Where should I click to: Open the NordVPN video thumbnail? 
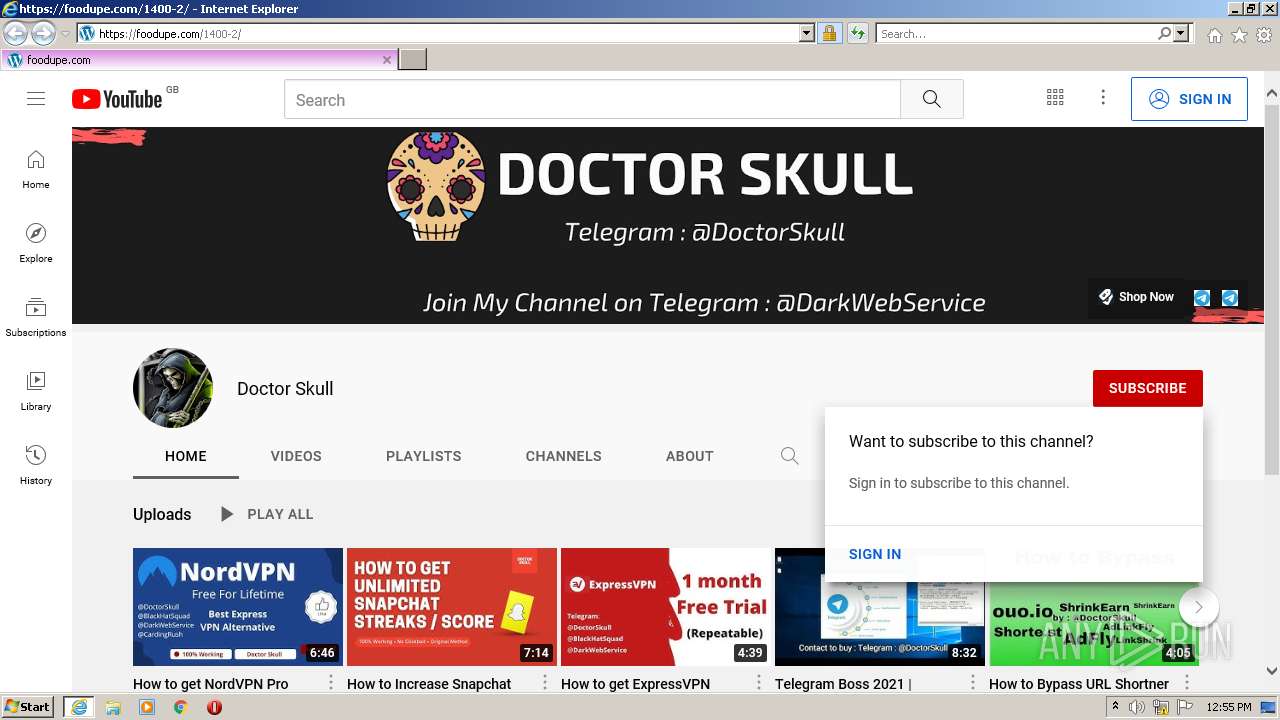pos(238,607)
